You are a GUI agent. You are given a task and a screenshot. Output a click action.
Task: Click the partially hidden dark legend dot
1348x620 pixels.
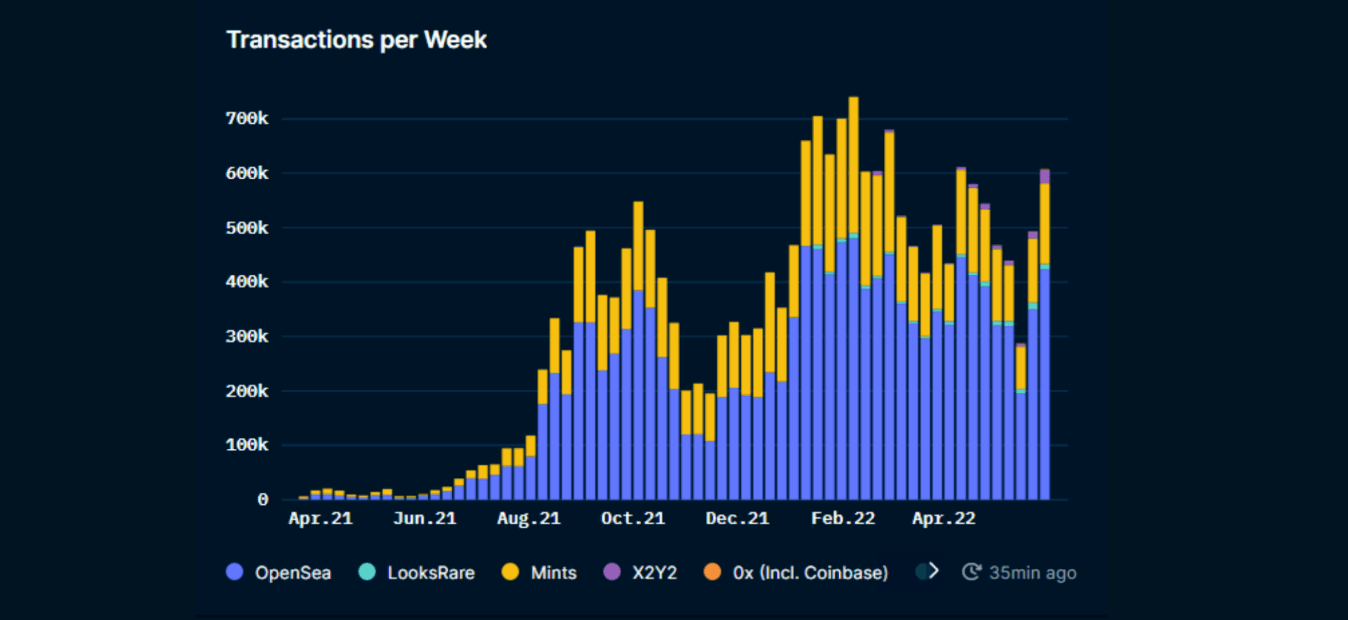tap(921, 572)
